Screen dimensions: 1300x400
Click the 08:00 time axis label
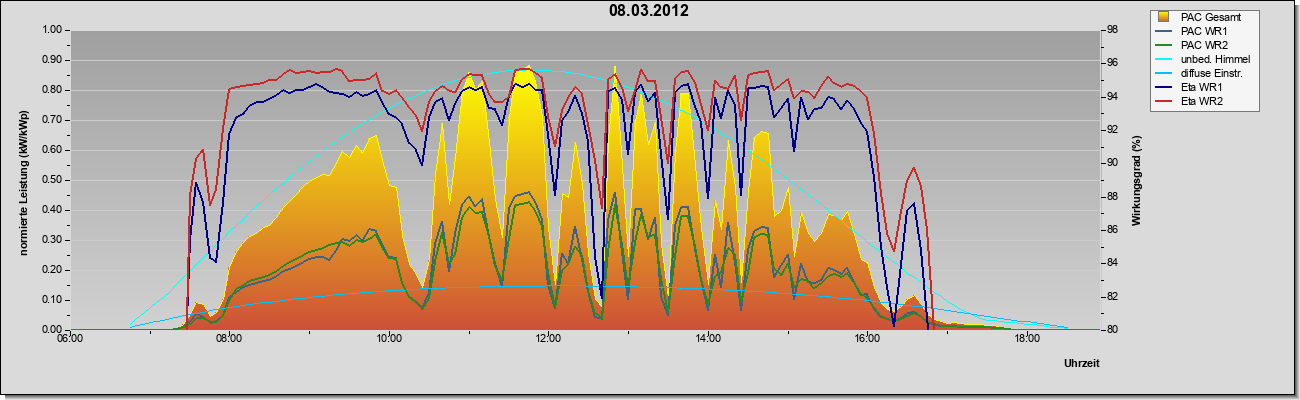tap(229, 340)
